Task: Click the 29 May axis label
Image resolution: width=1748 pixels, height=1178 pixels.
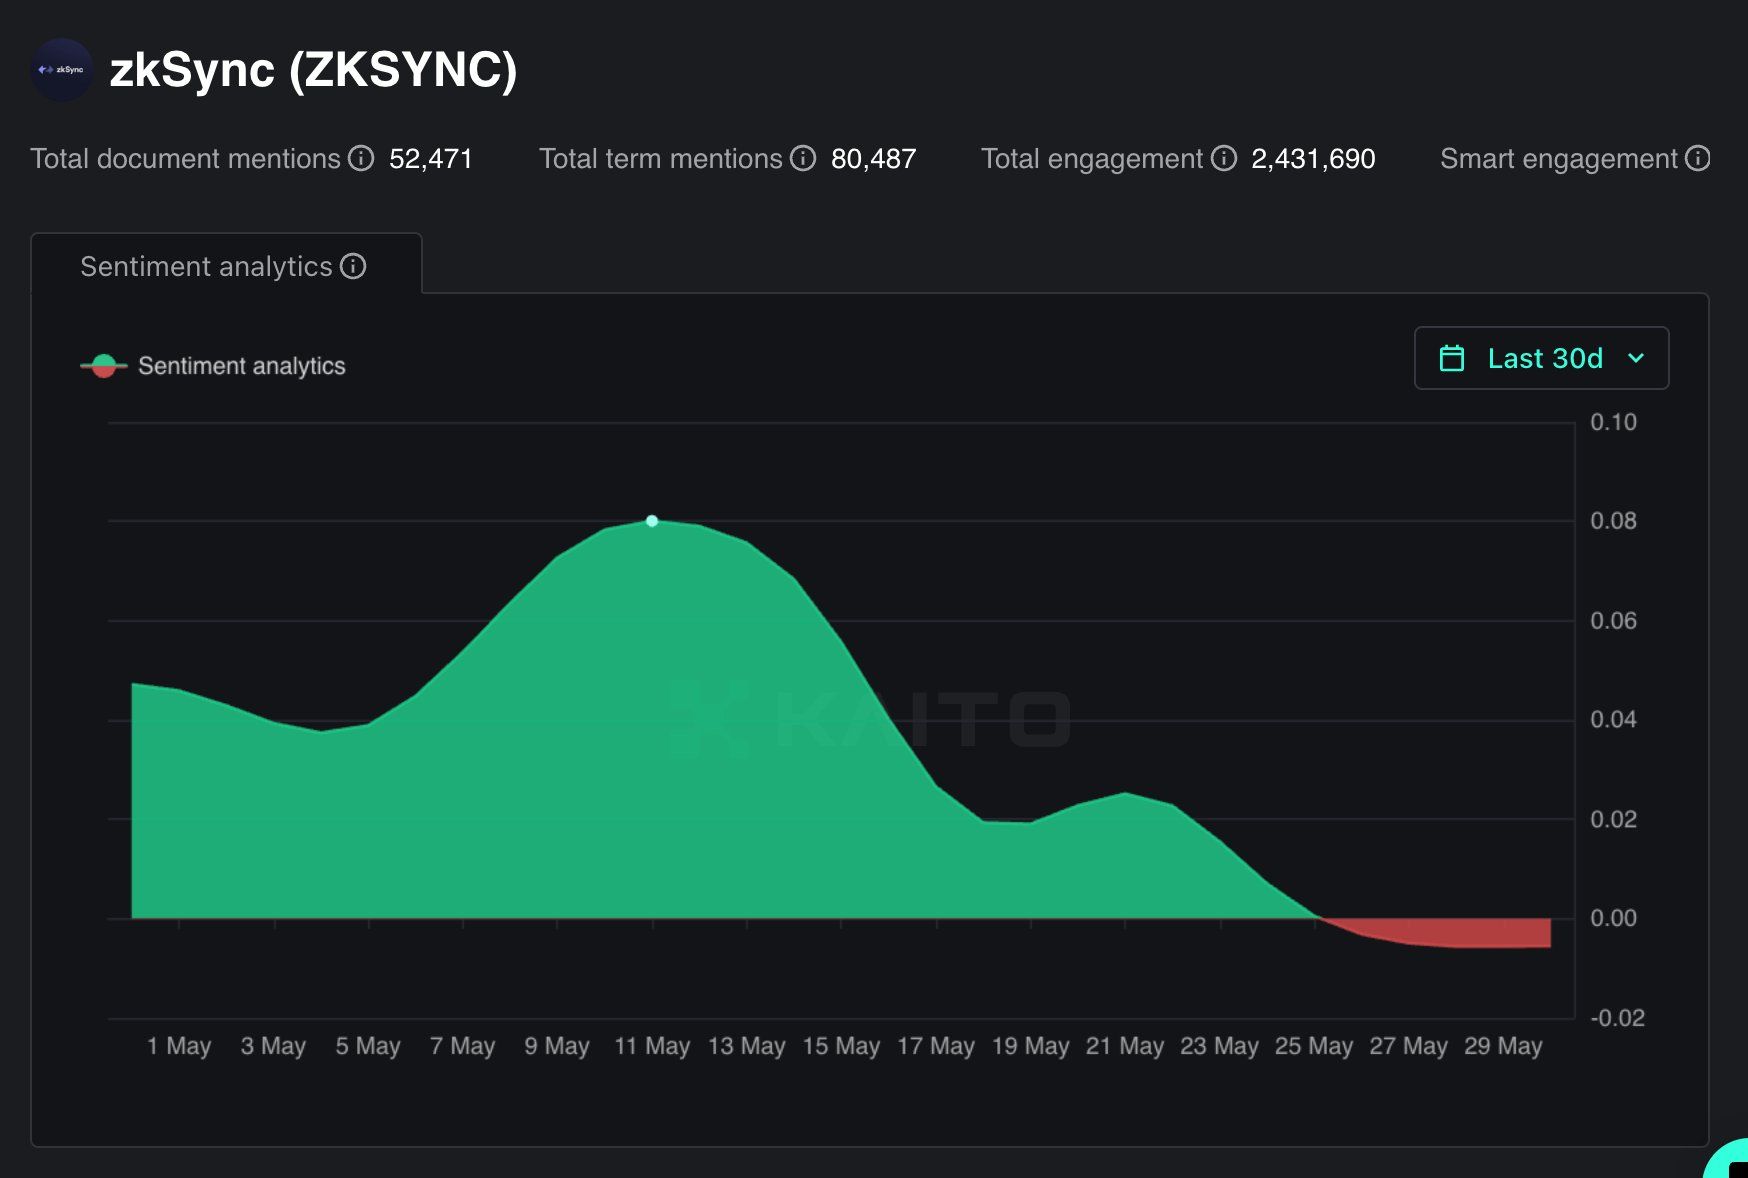Action: tap(1503, 1046)
